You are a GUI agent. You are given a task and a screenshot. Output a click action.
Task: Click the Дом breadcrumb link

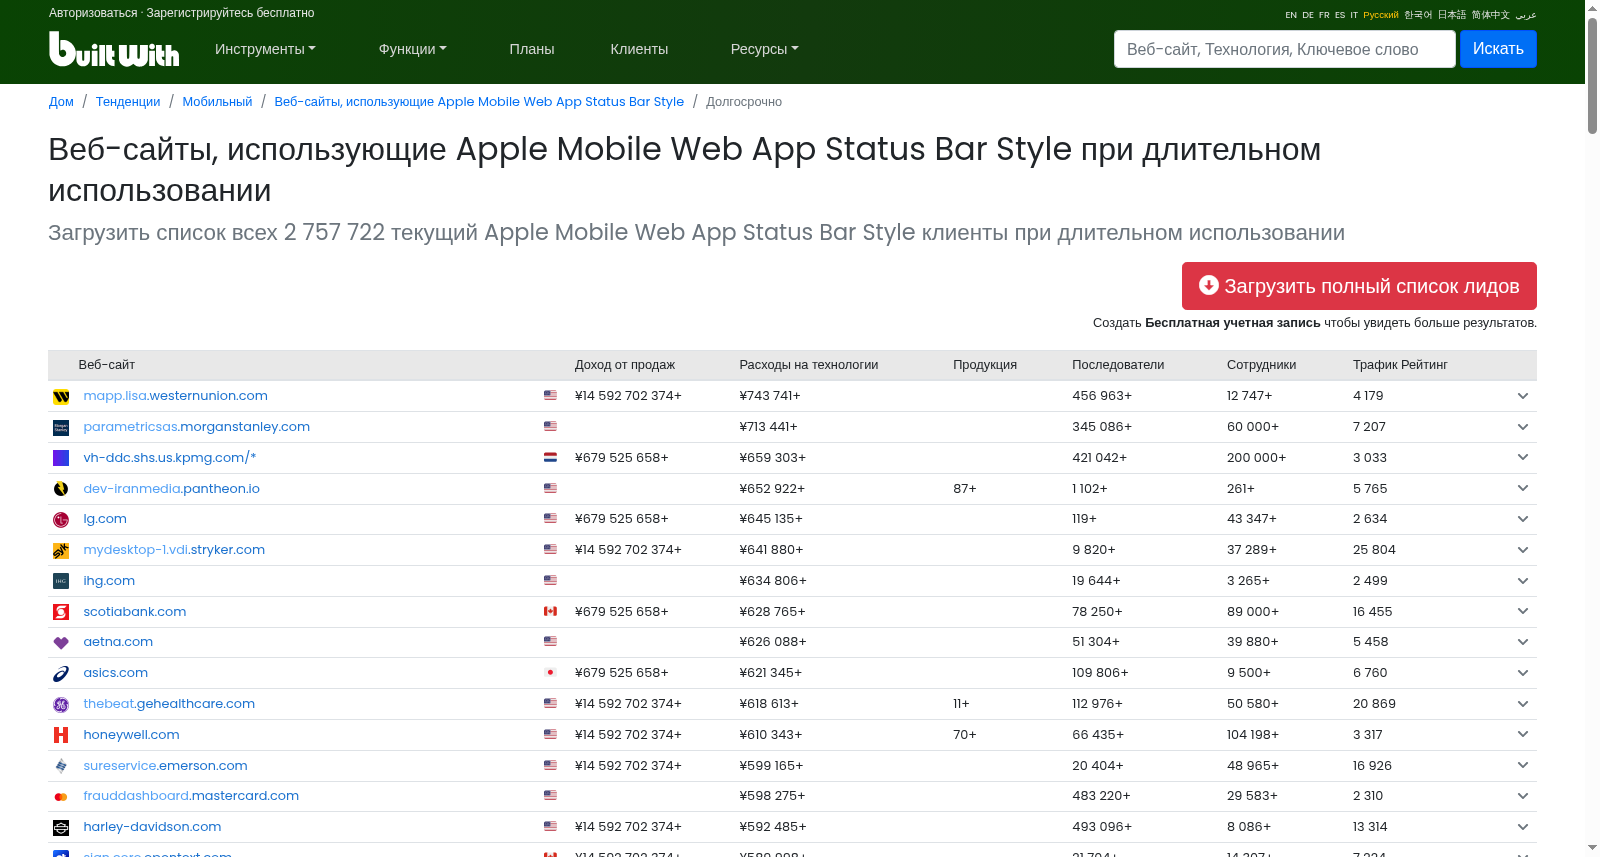point(61,102)
